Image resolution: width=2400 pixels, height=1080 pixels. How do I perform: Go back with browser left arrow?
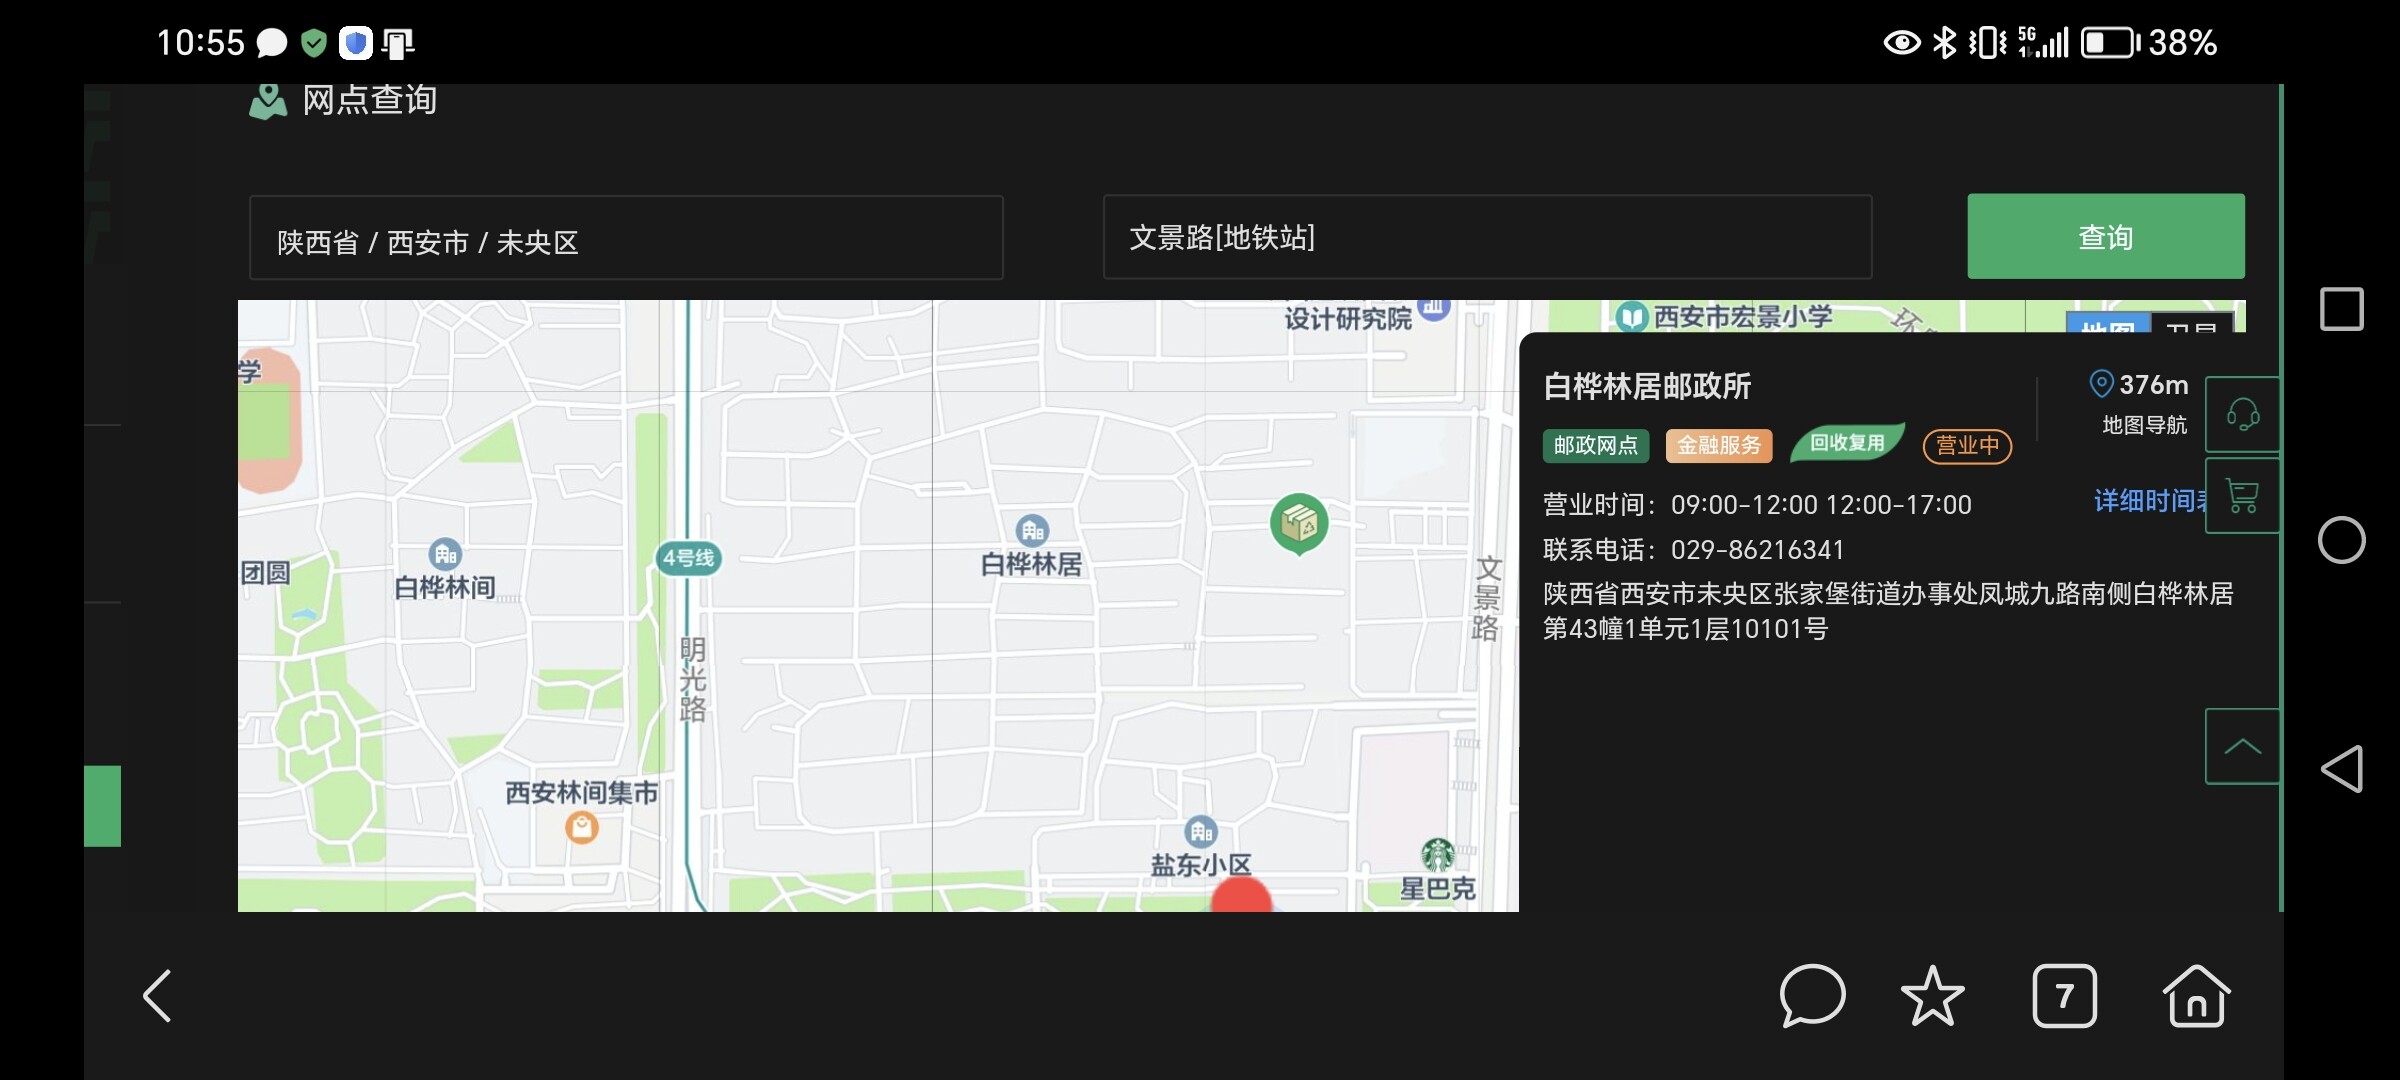[158, 996]
